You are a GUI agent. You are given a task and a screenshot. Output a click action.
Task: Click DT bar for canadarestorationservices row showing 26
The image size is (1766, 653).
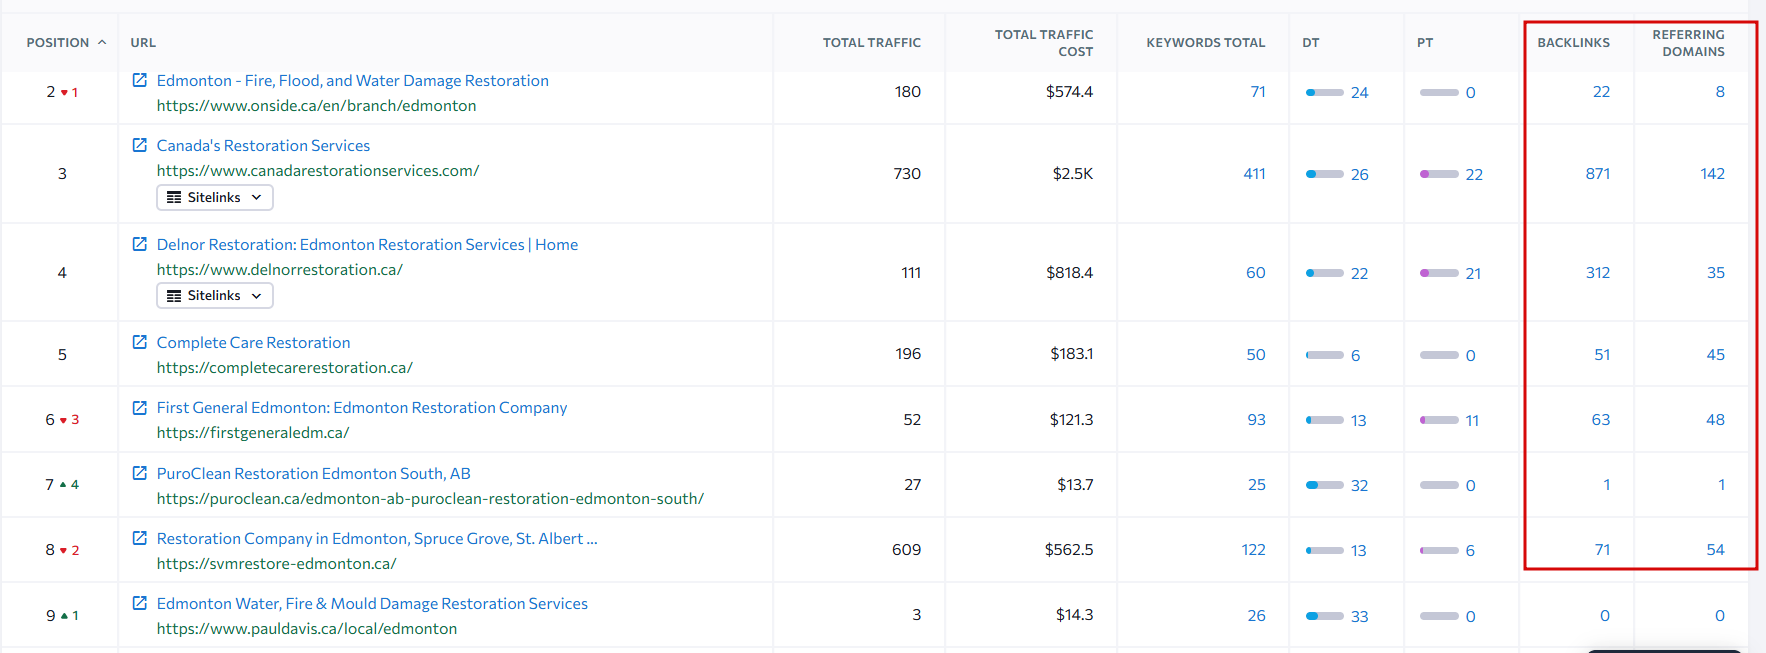tap(1324, 174)
